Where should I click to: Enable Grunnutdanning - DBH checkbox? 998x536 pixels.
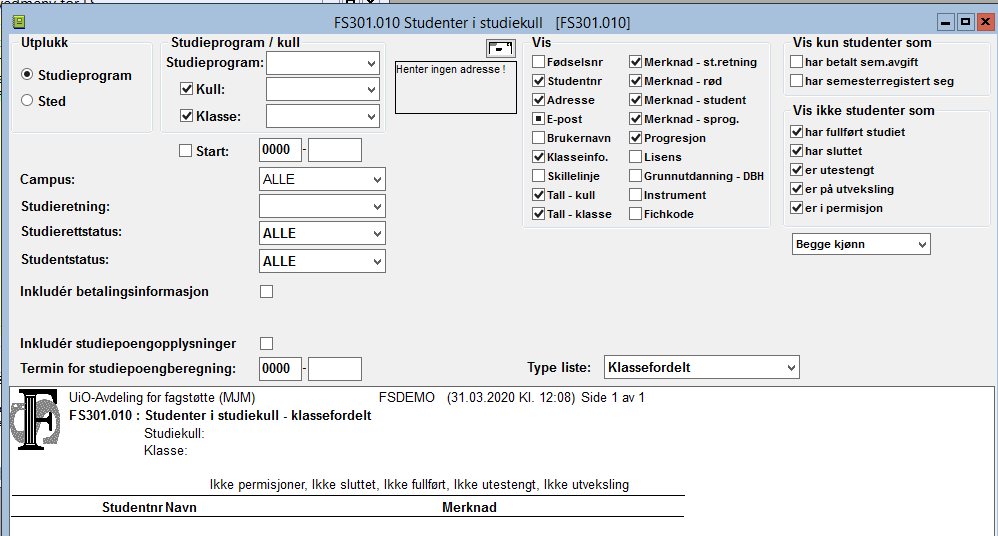(x=635, y=176)
